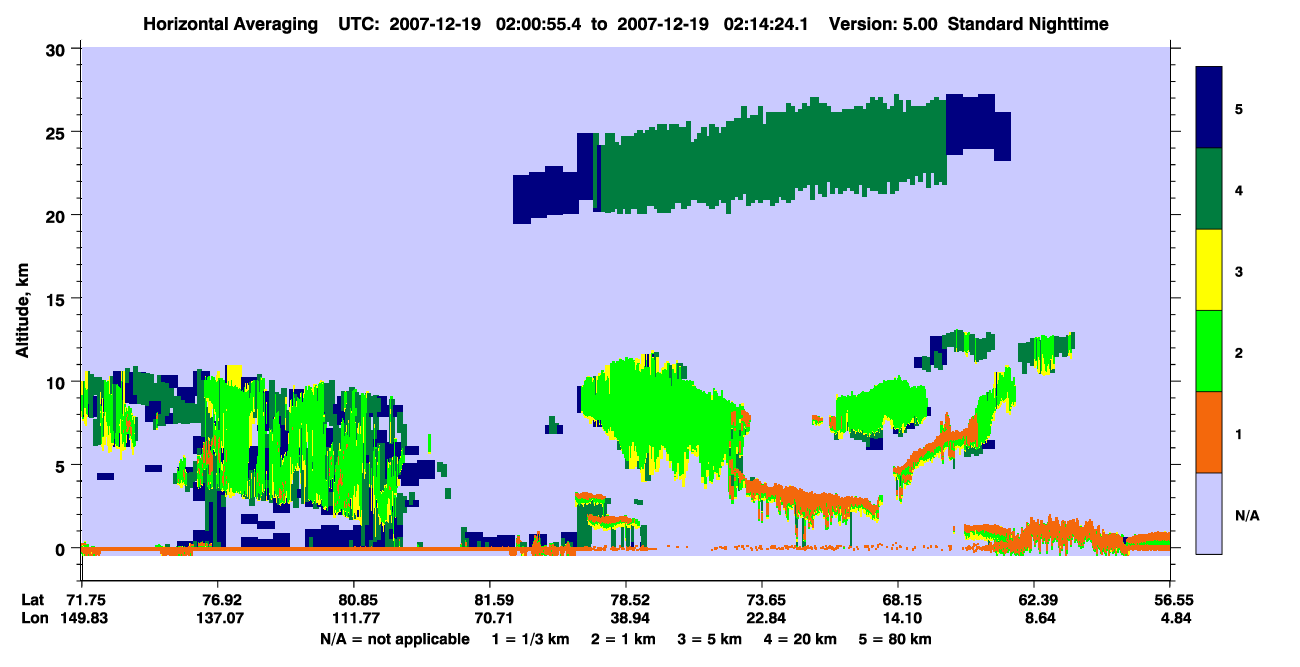Image resolution: width=1300 pixels, height=667 pixels.
Task: Click the colorbar label '1'
Action: (x=1238, y=433)
